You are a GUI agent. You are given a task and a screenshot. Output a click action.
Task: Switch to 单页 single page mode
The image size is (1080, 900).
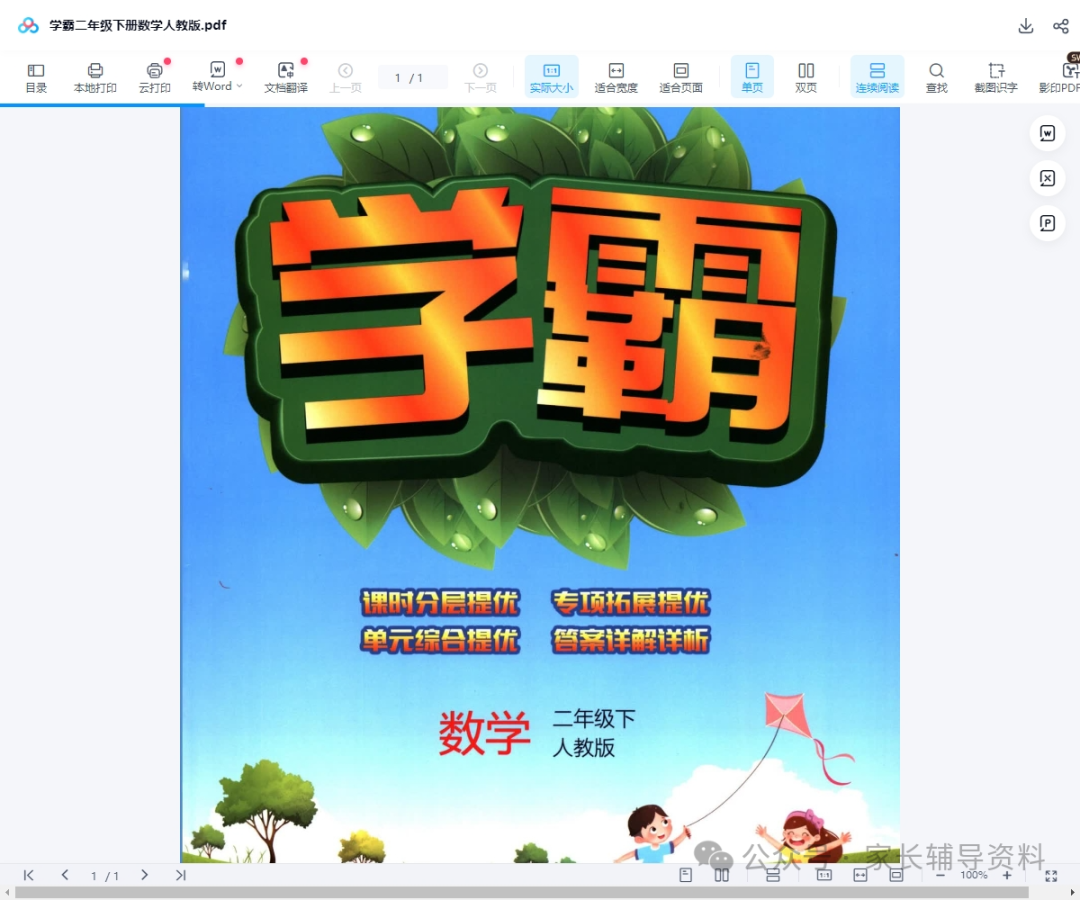click(x=752, y=78)
